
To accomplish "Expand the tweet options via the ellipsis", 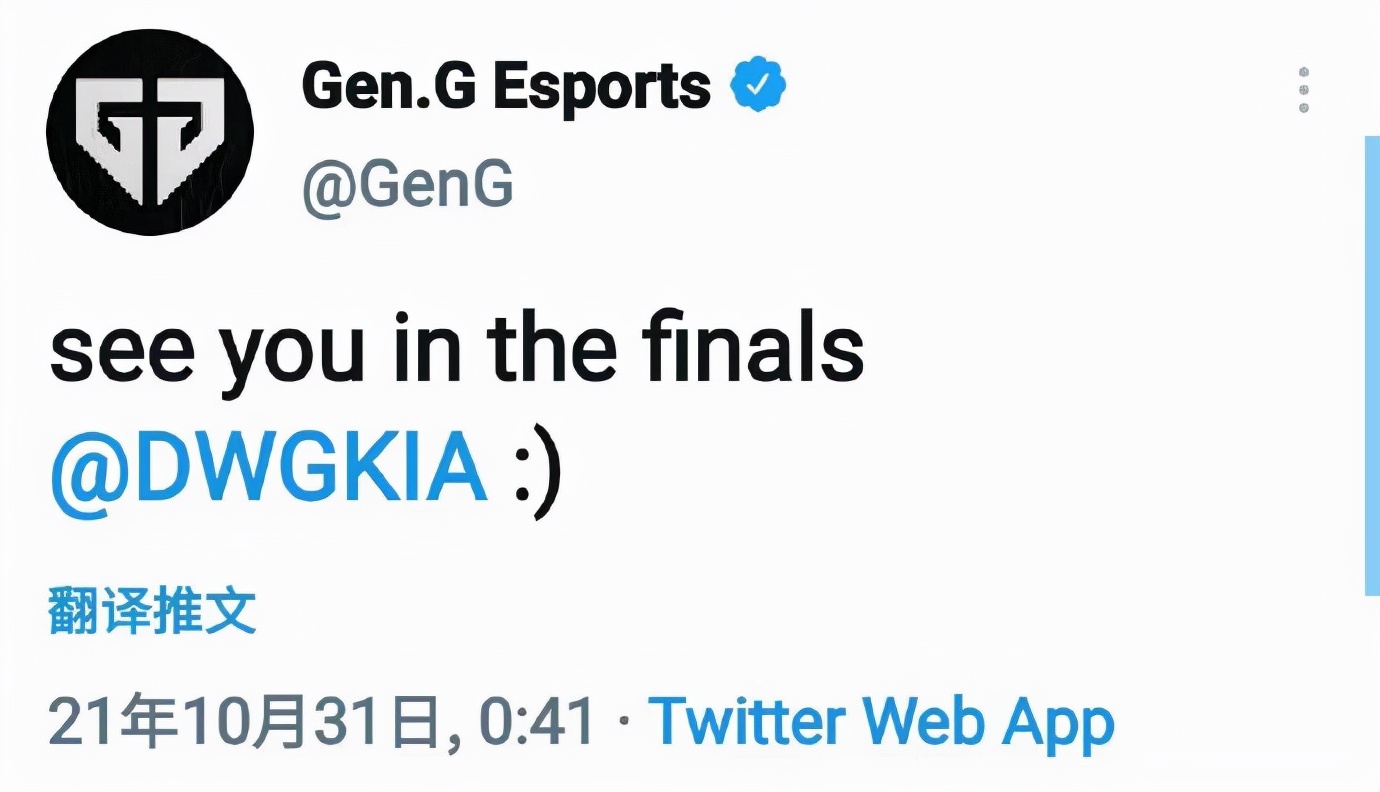I will (1303, 90).
